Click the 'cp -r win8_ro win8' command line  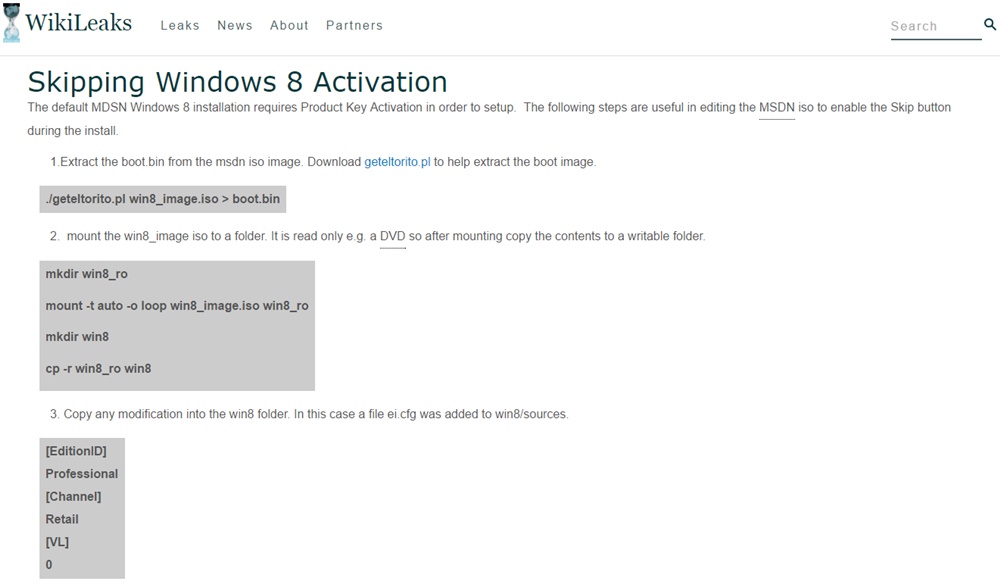click(98, 369)
